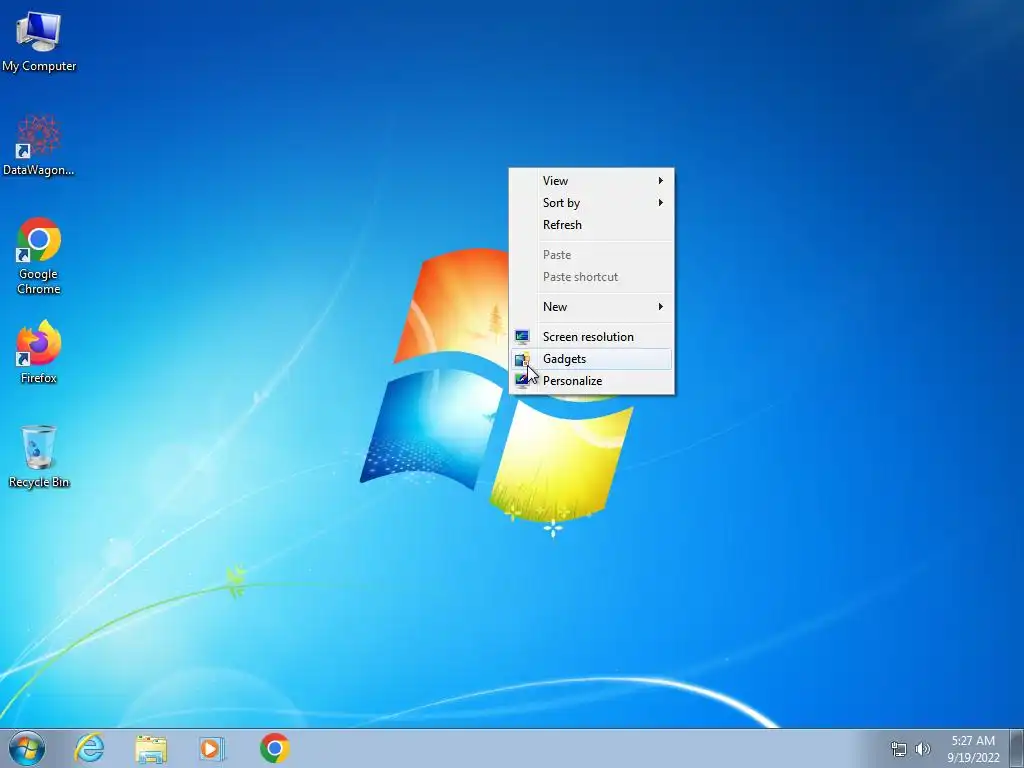Select the DataWagon shortcut on desktop

39,146
